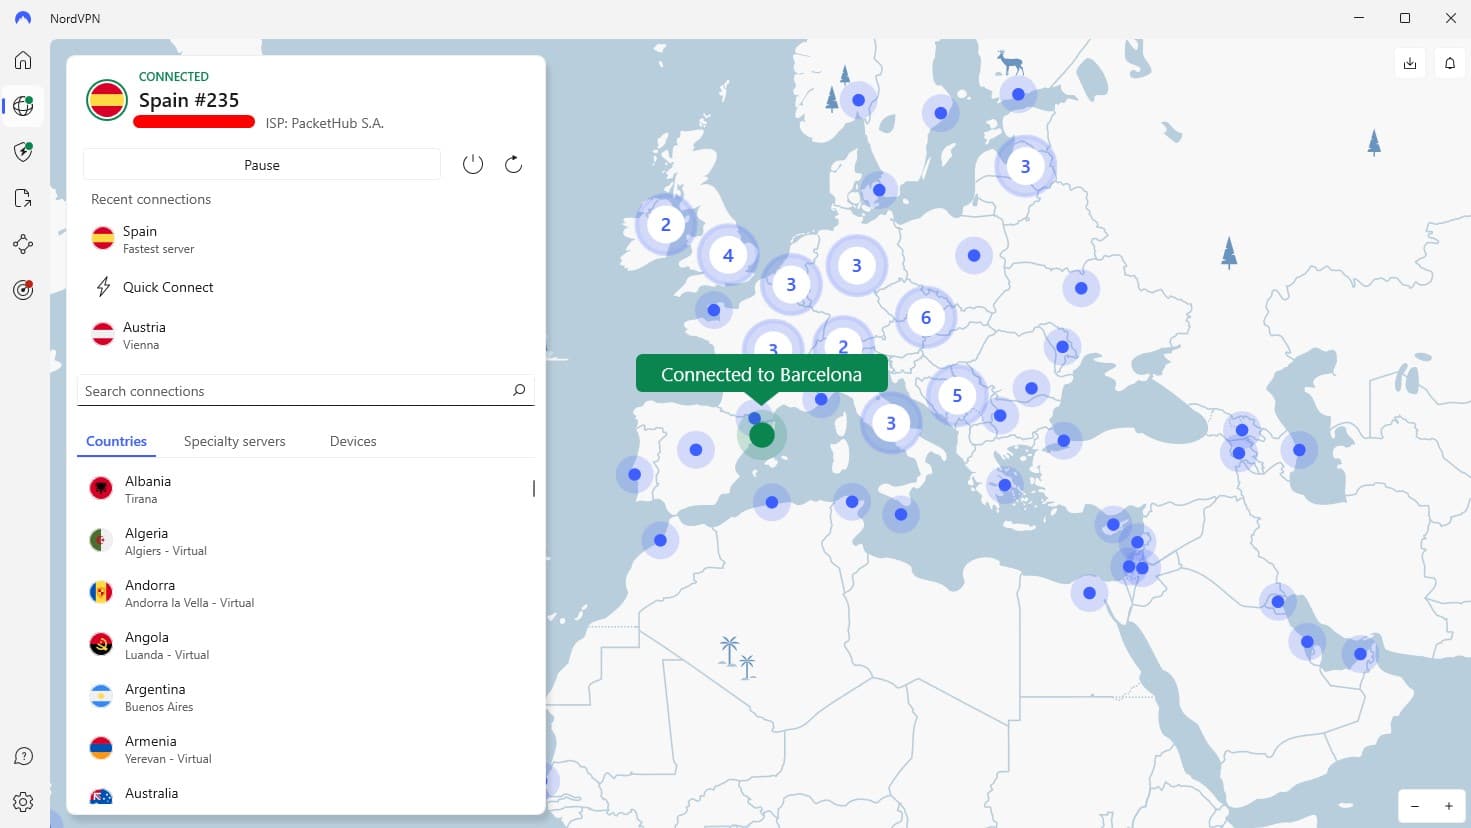This screenshot has width=1471, height=828.
Task: Click the Search connections field
Action: coord(306,391)
